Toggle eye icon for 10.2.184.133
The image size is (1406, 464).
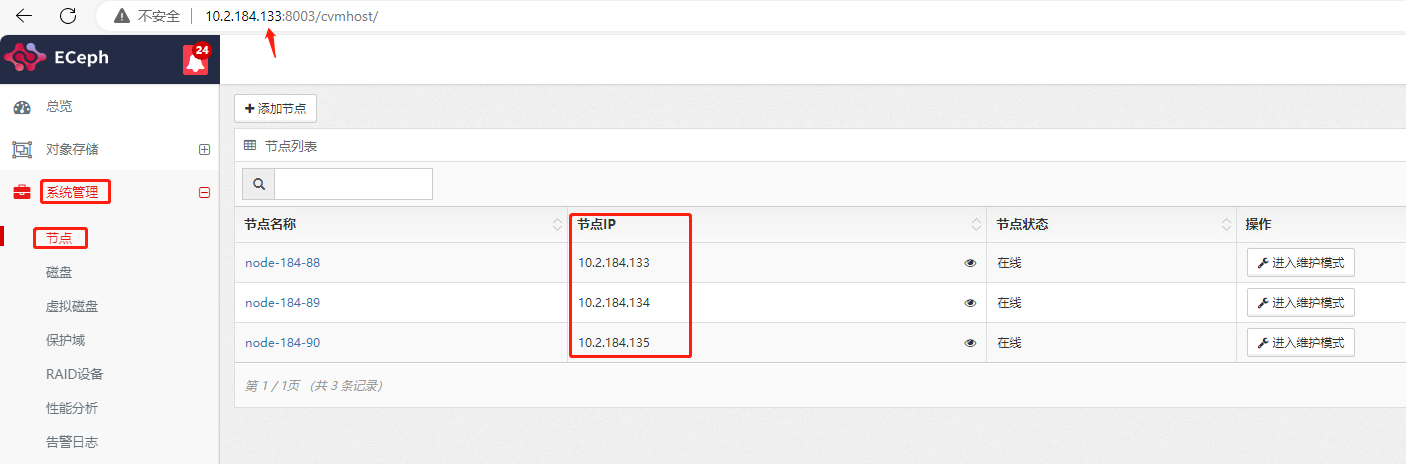(x=970, y=263)
